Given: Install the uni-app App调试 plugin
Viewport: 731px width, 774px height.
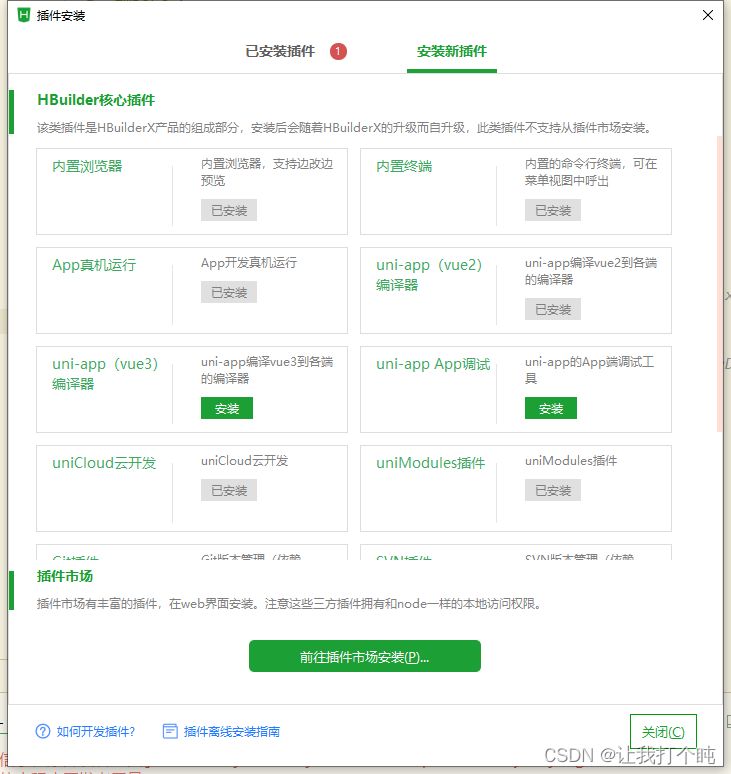Looking at the screenshot, I should 551,408.
